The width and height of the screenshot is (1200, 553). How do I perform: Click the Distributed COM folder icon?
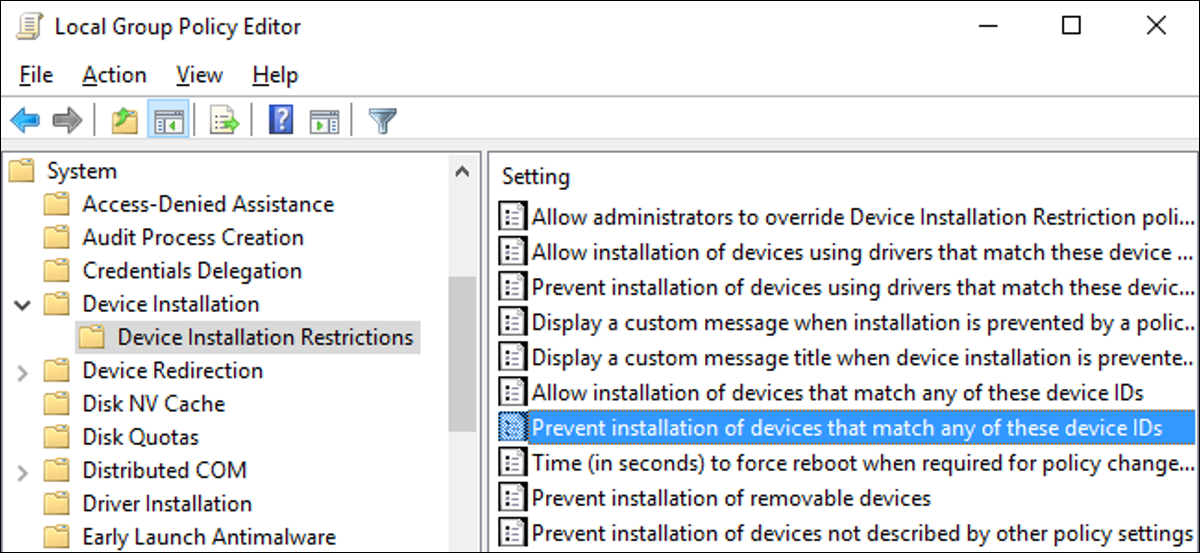(x=57, y=470)
